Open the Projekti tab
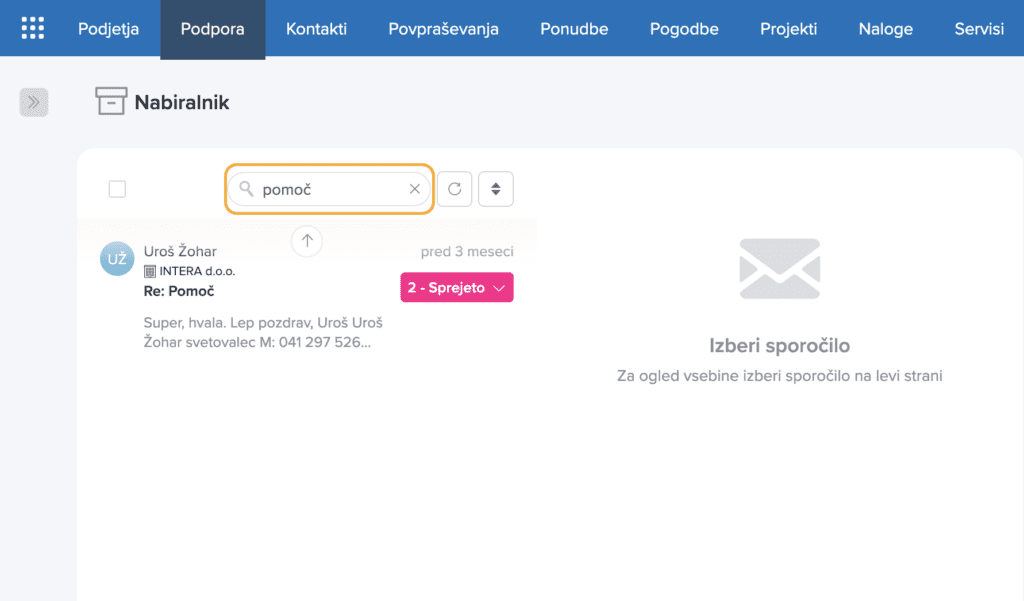1024x601 pixels. (788, 29)
